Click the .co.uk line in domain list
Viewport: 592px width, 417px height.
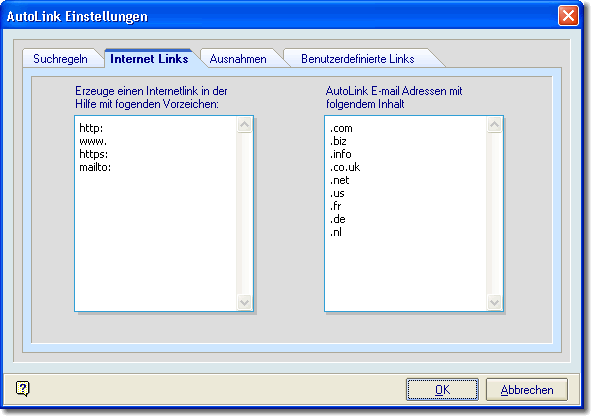[x=345, y=167]
